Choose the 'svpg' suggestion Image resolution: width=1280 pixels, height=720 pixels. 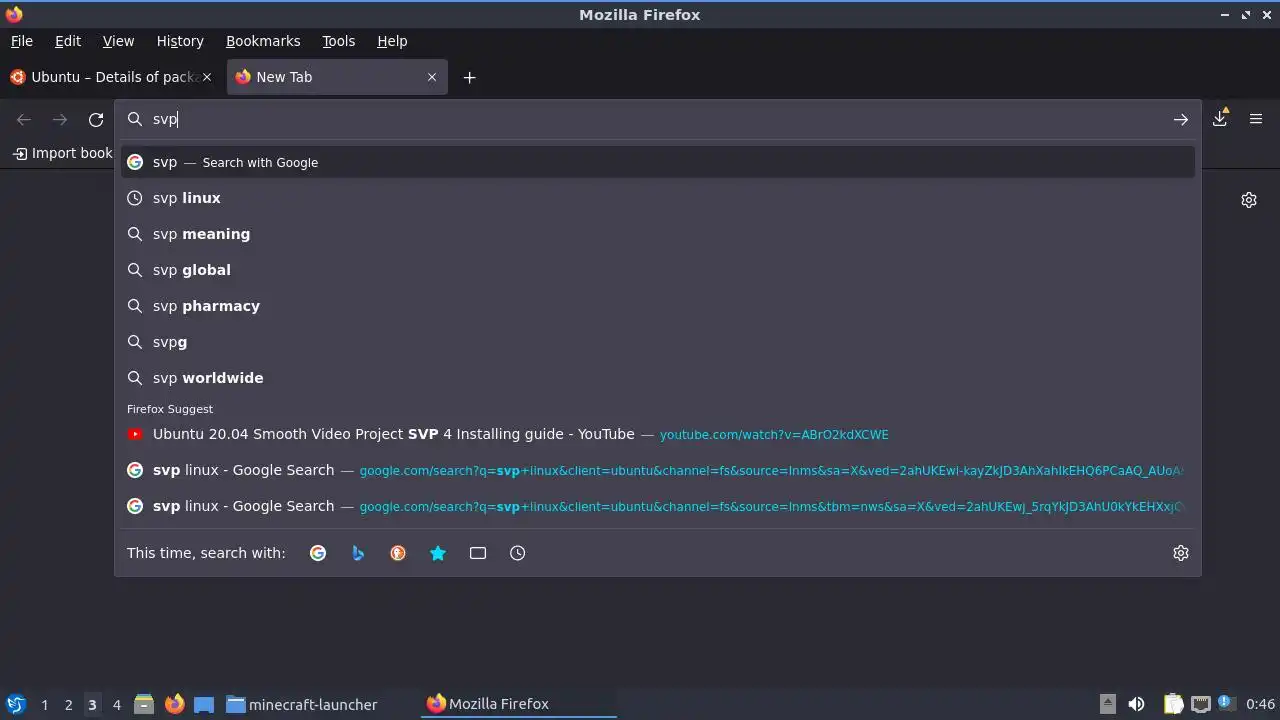[658, 342]
